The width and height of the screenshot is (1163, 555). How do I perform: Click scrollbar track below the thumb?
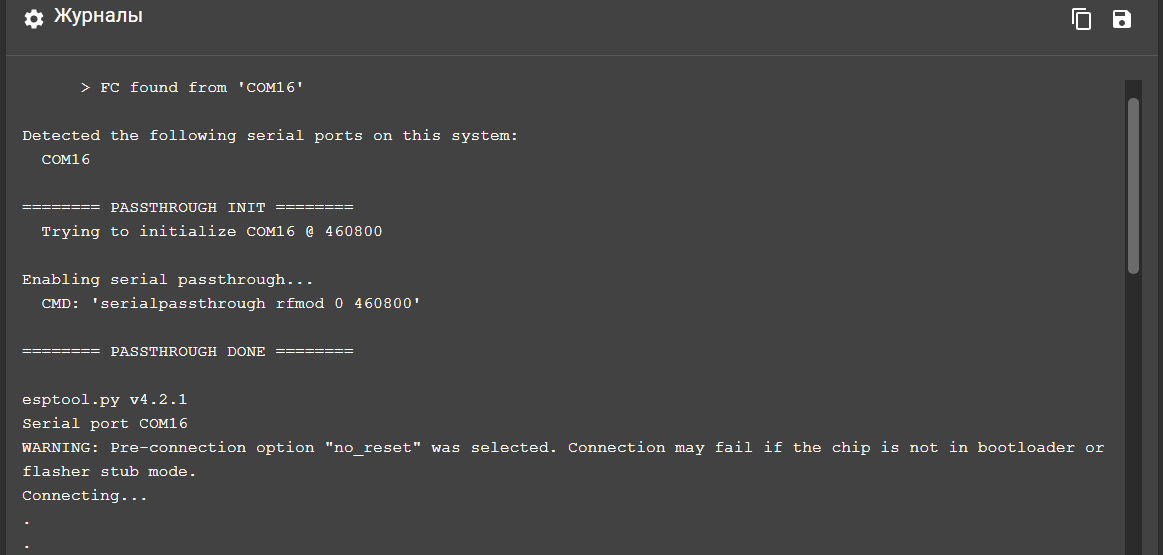(1133, 416)
